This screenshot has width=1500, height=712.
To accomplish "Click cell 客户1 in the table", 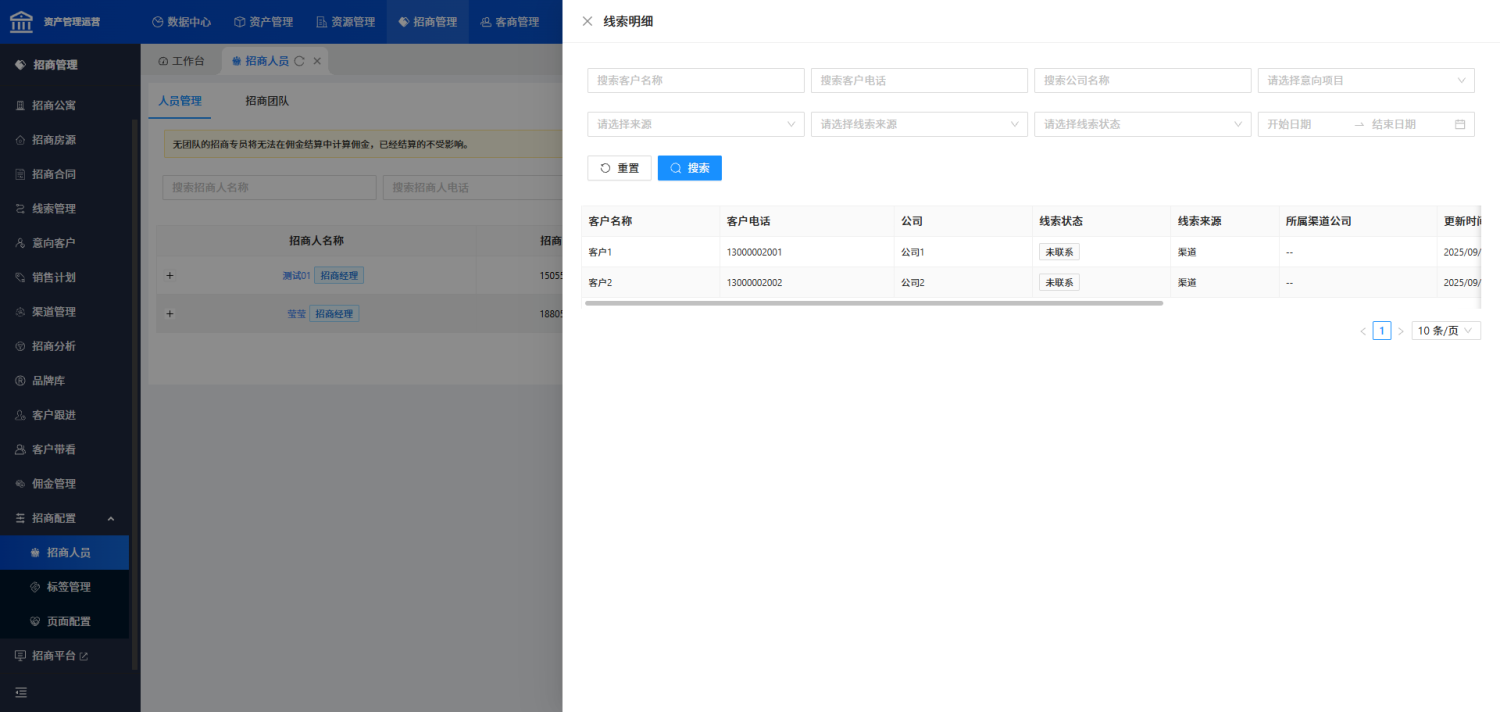I will pos(650,252).
